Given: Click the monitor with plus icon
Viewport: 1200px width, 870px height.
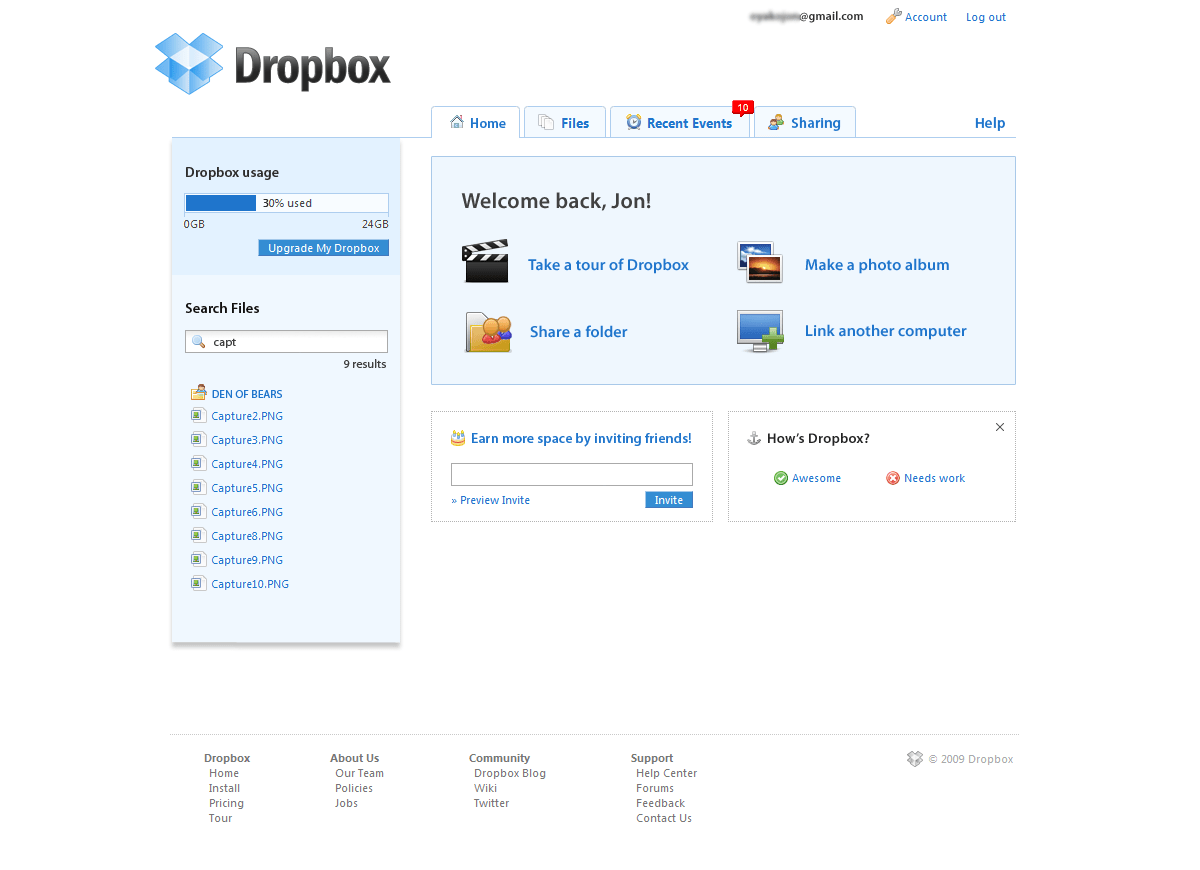Looking at the screenshot, I should pos(760,331).
